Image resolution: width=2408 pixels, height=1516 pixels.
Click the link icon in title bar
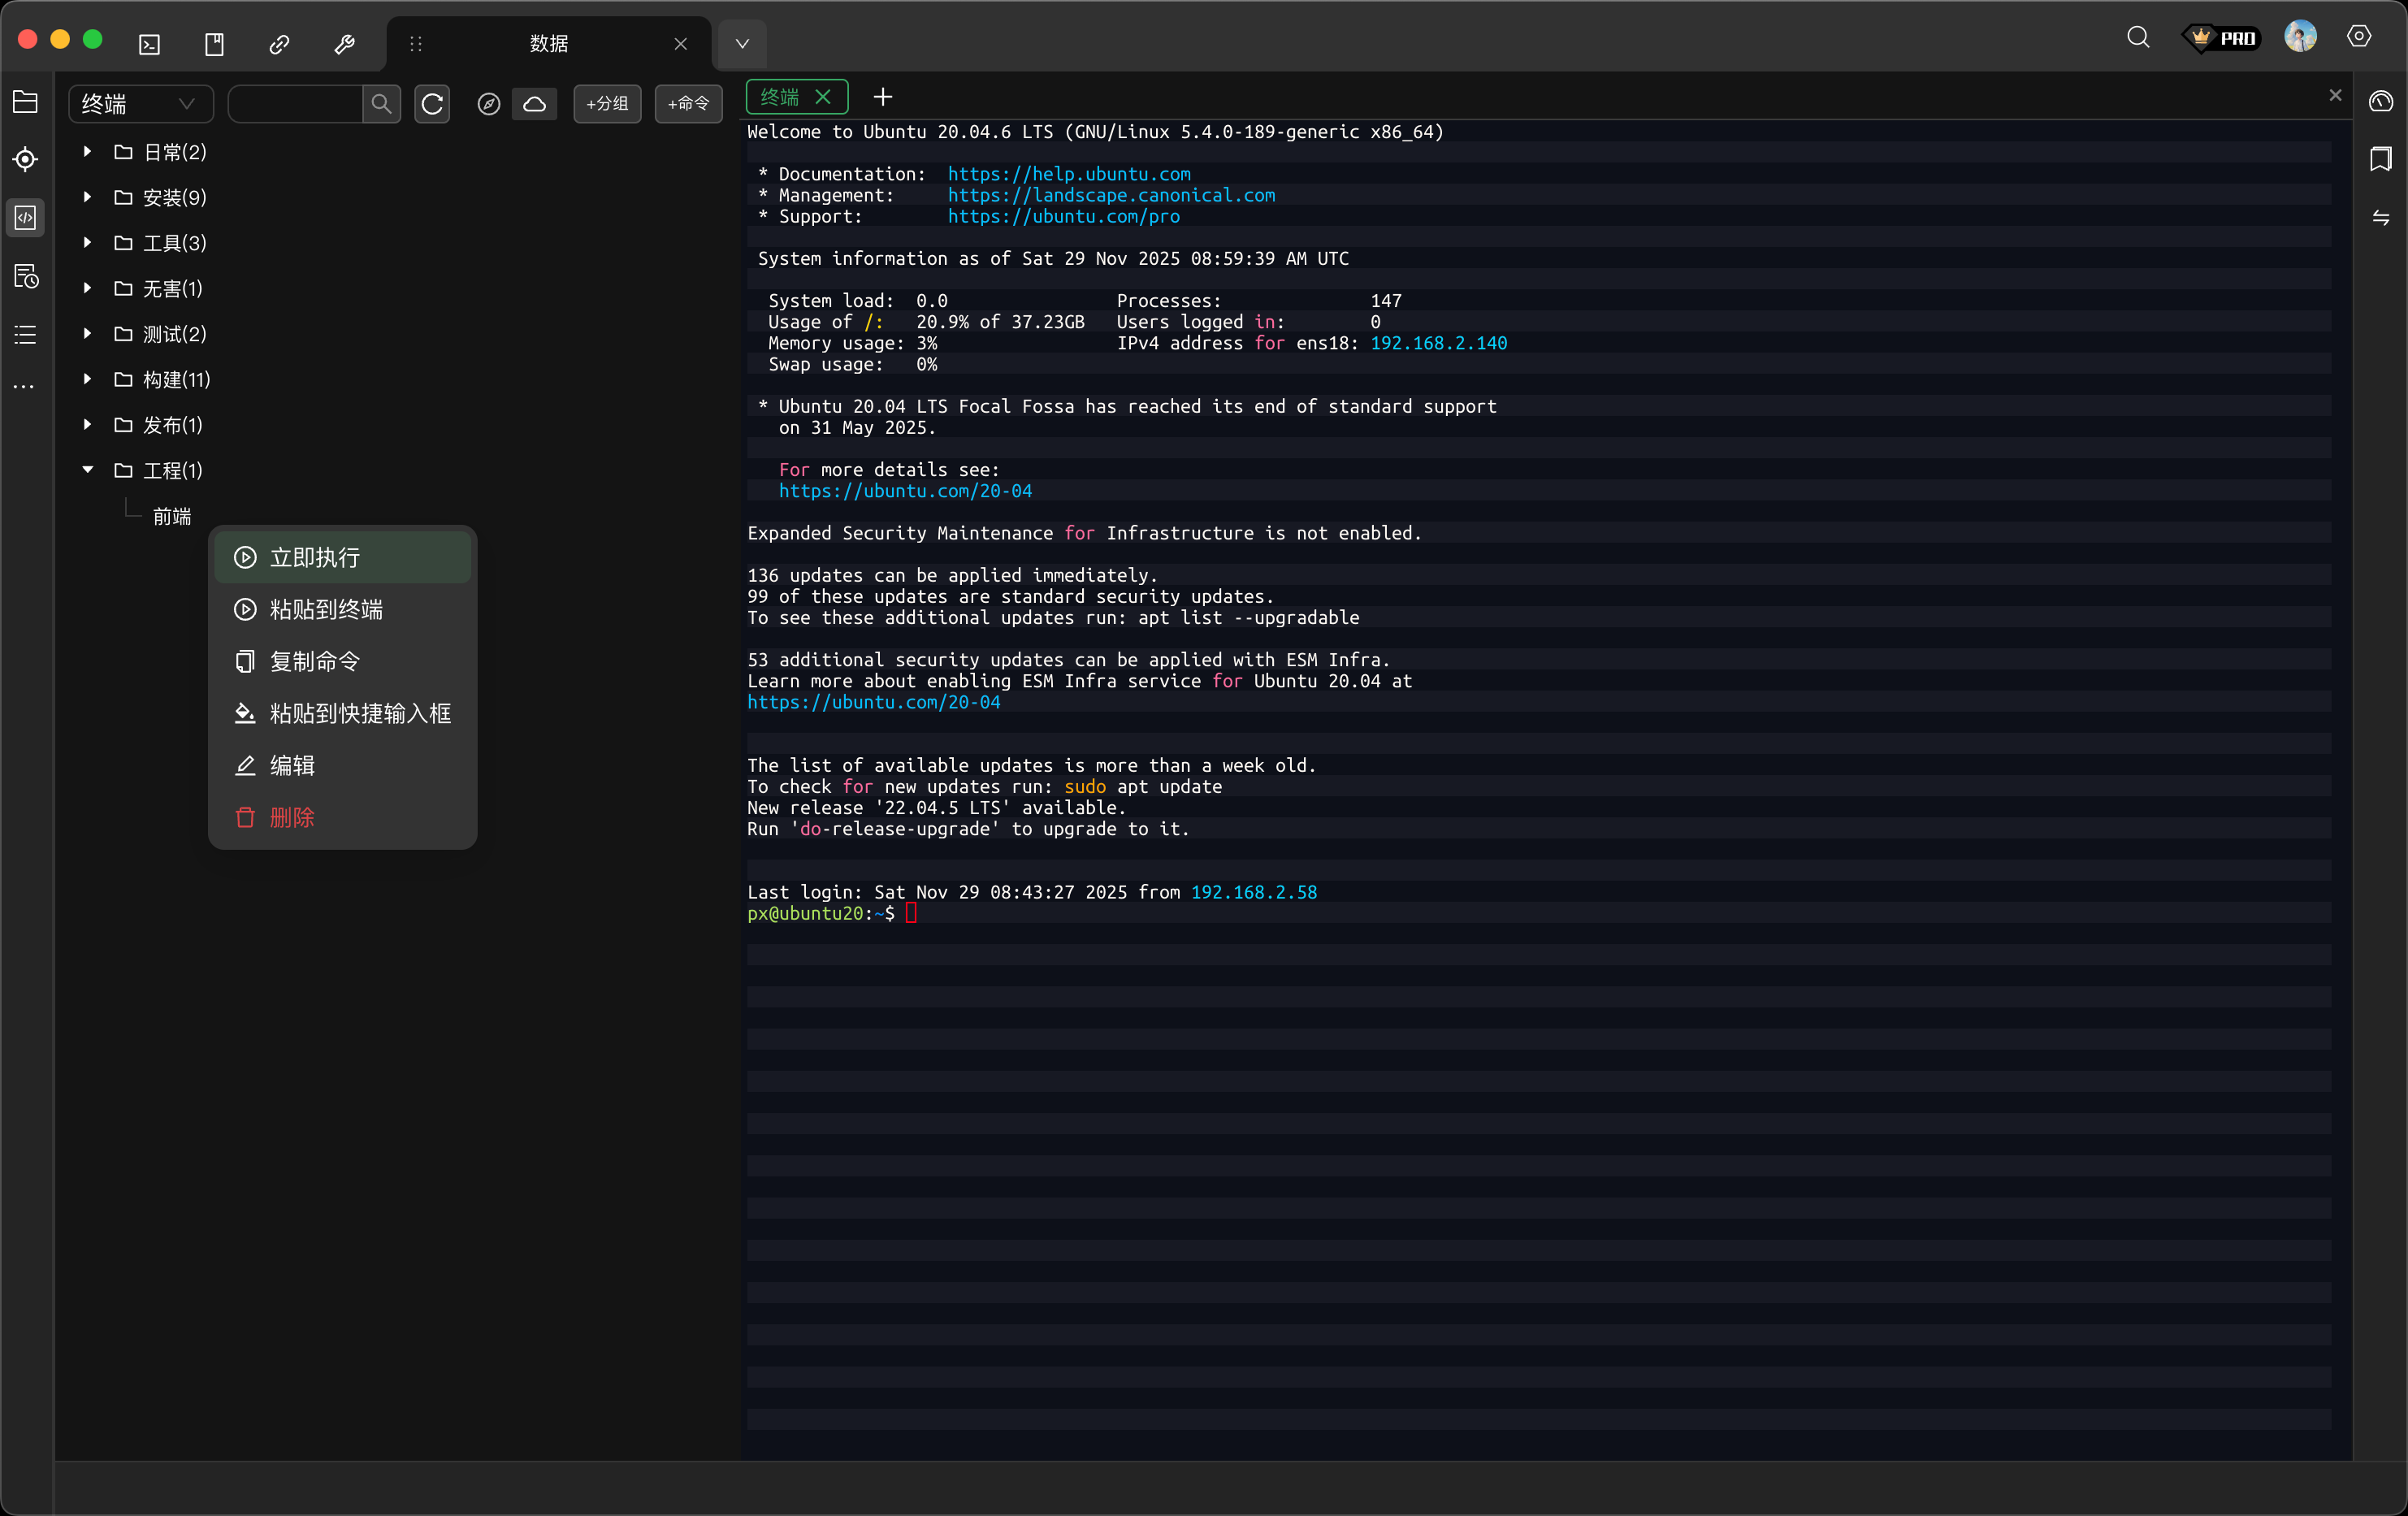pyautogui.click(x=279, y=43)
